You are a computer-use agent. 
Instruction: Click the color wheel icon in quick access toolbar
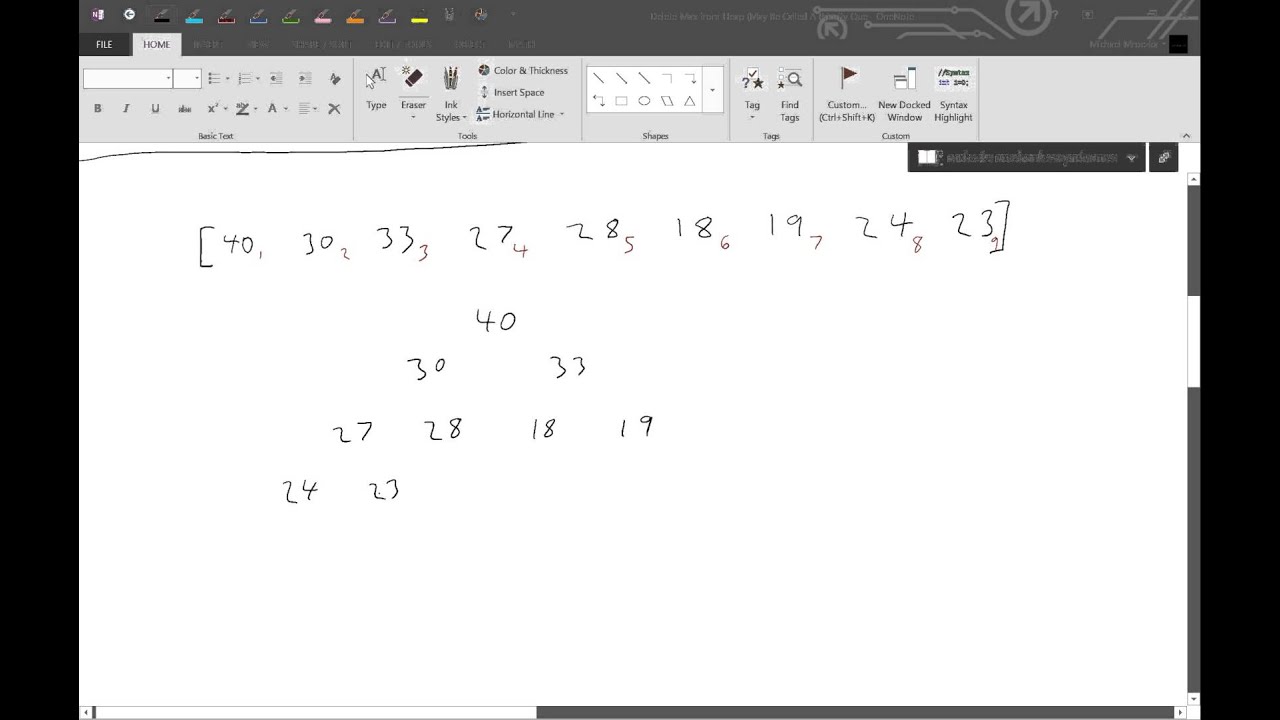click(481, 15)
